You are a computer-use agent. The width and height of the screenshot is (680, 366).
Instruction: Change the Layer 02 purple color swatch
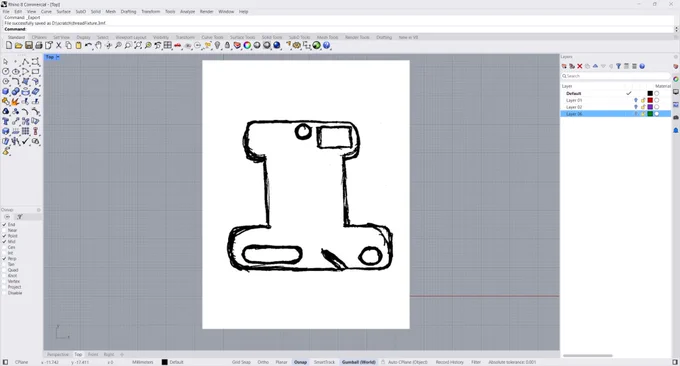tap(650, 107)
